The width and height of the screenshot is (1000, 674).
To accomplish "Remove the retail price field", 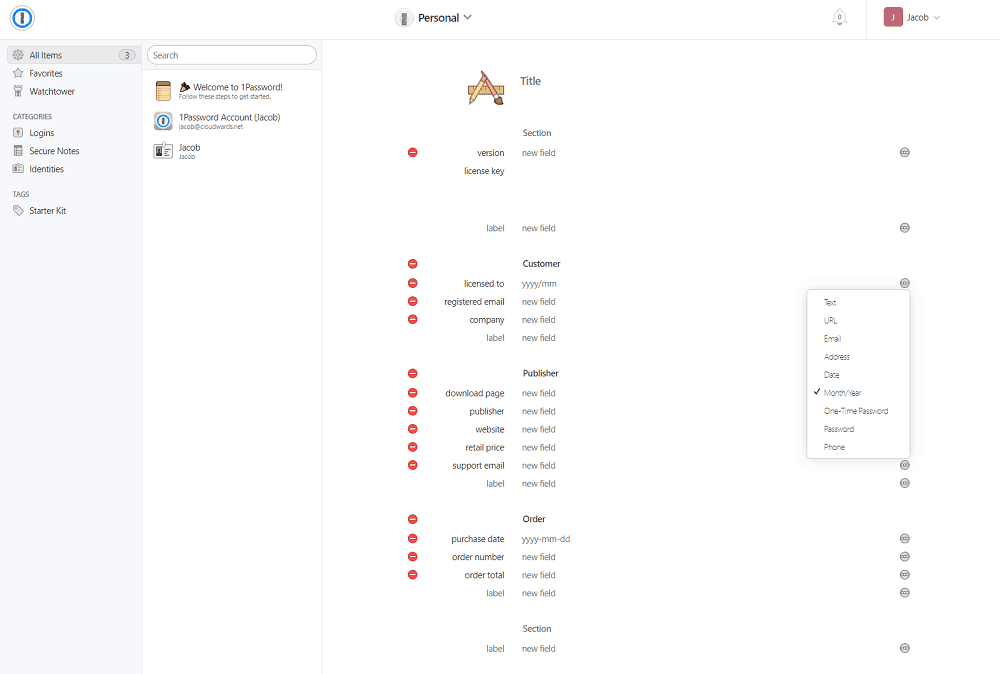I will pos(413,447).
